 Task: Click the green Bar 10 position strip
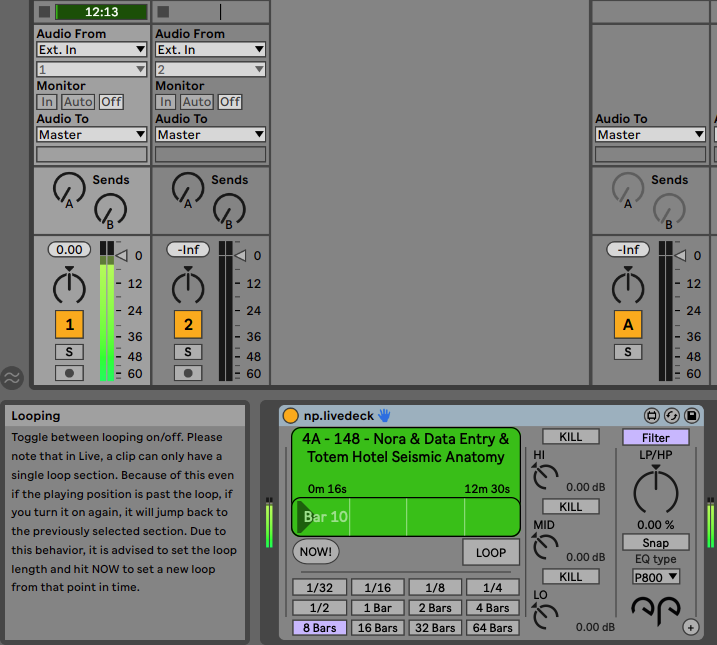[406, 517]
